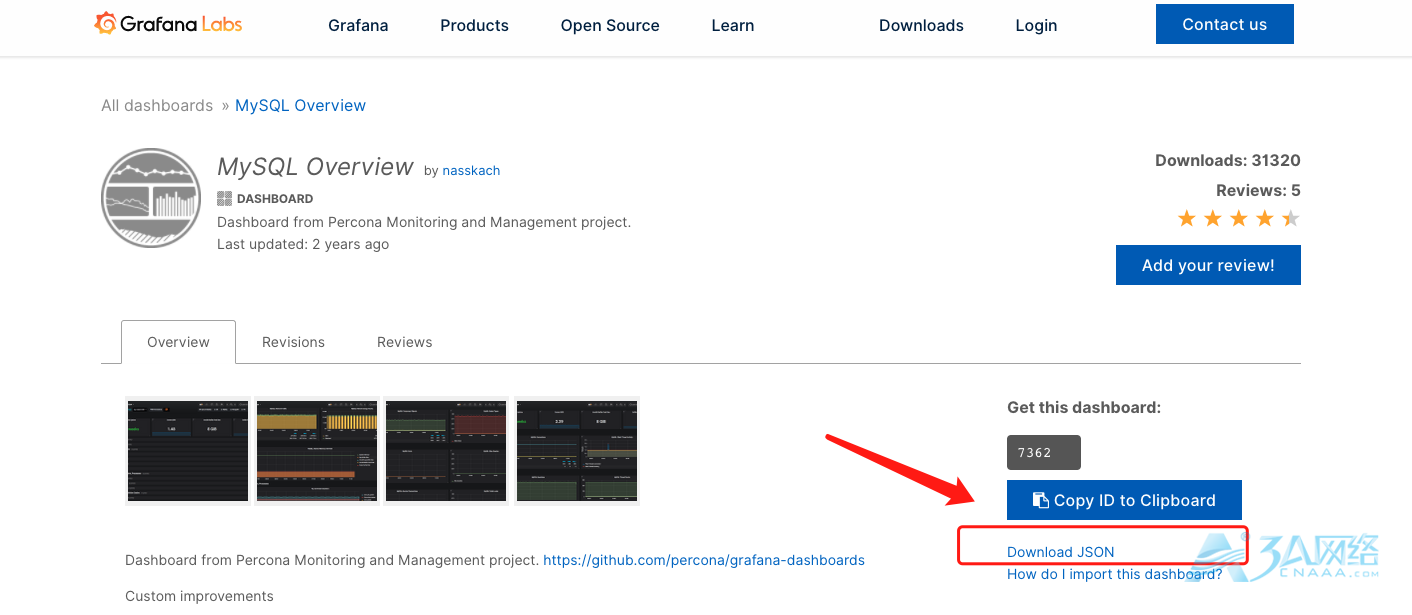Click the "Last updated: 2 years ago" text
Viewport: 1412px width, 615px height.
coord(303,244)
